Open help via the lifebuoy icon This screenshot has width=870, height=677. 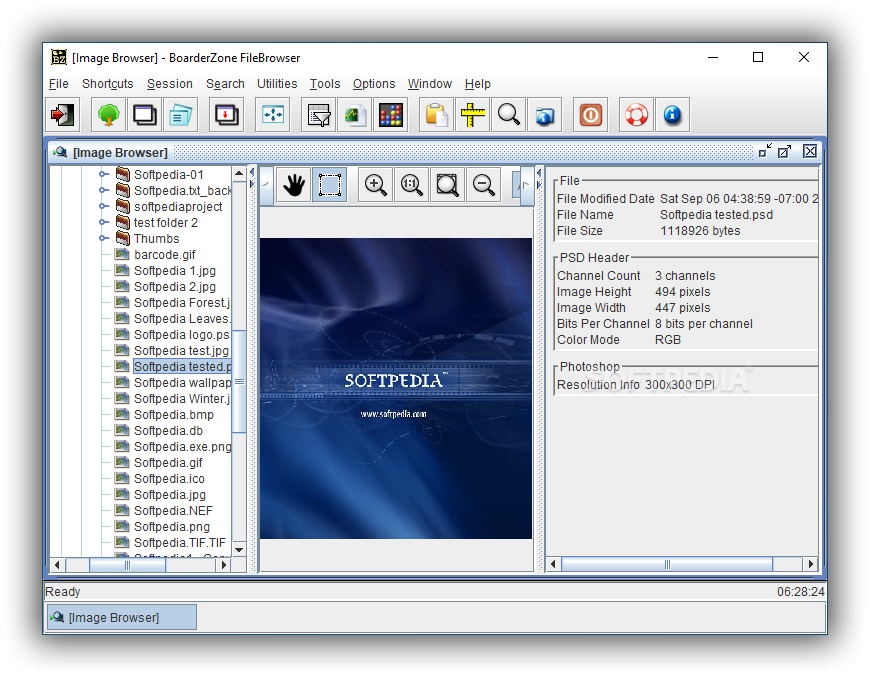[636, 115]
